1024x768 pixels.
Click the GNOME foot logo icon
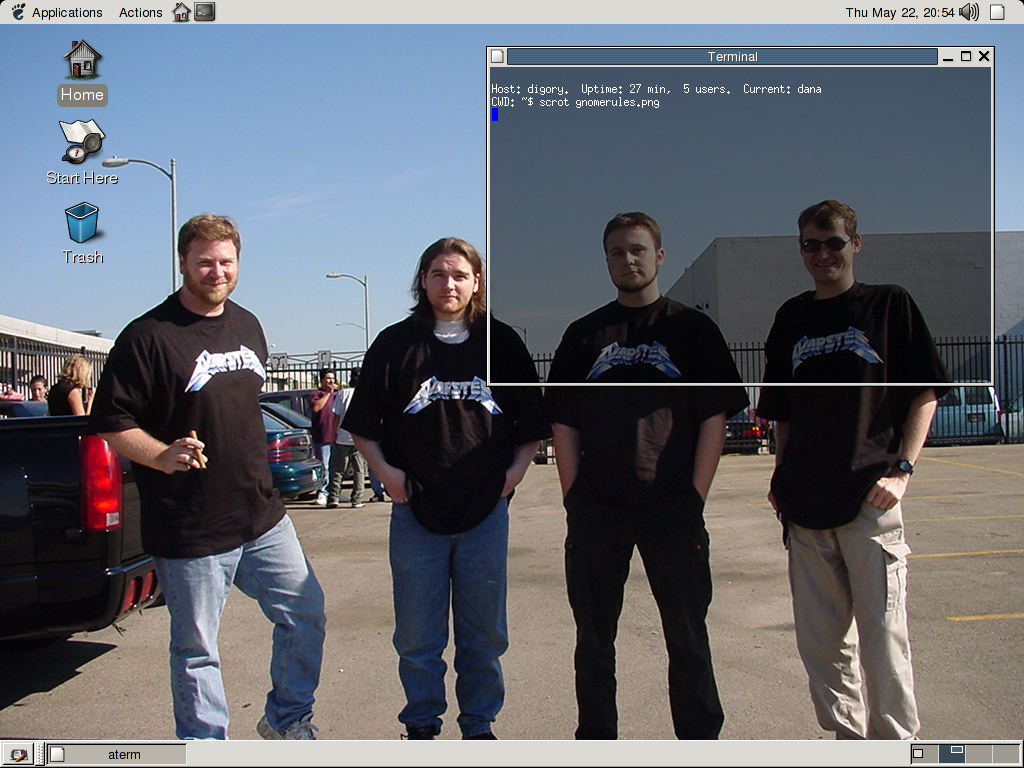[18, 12]
